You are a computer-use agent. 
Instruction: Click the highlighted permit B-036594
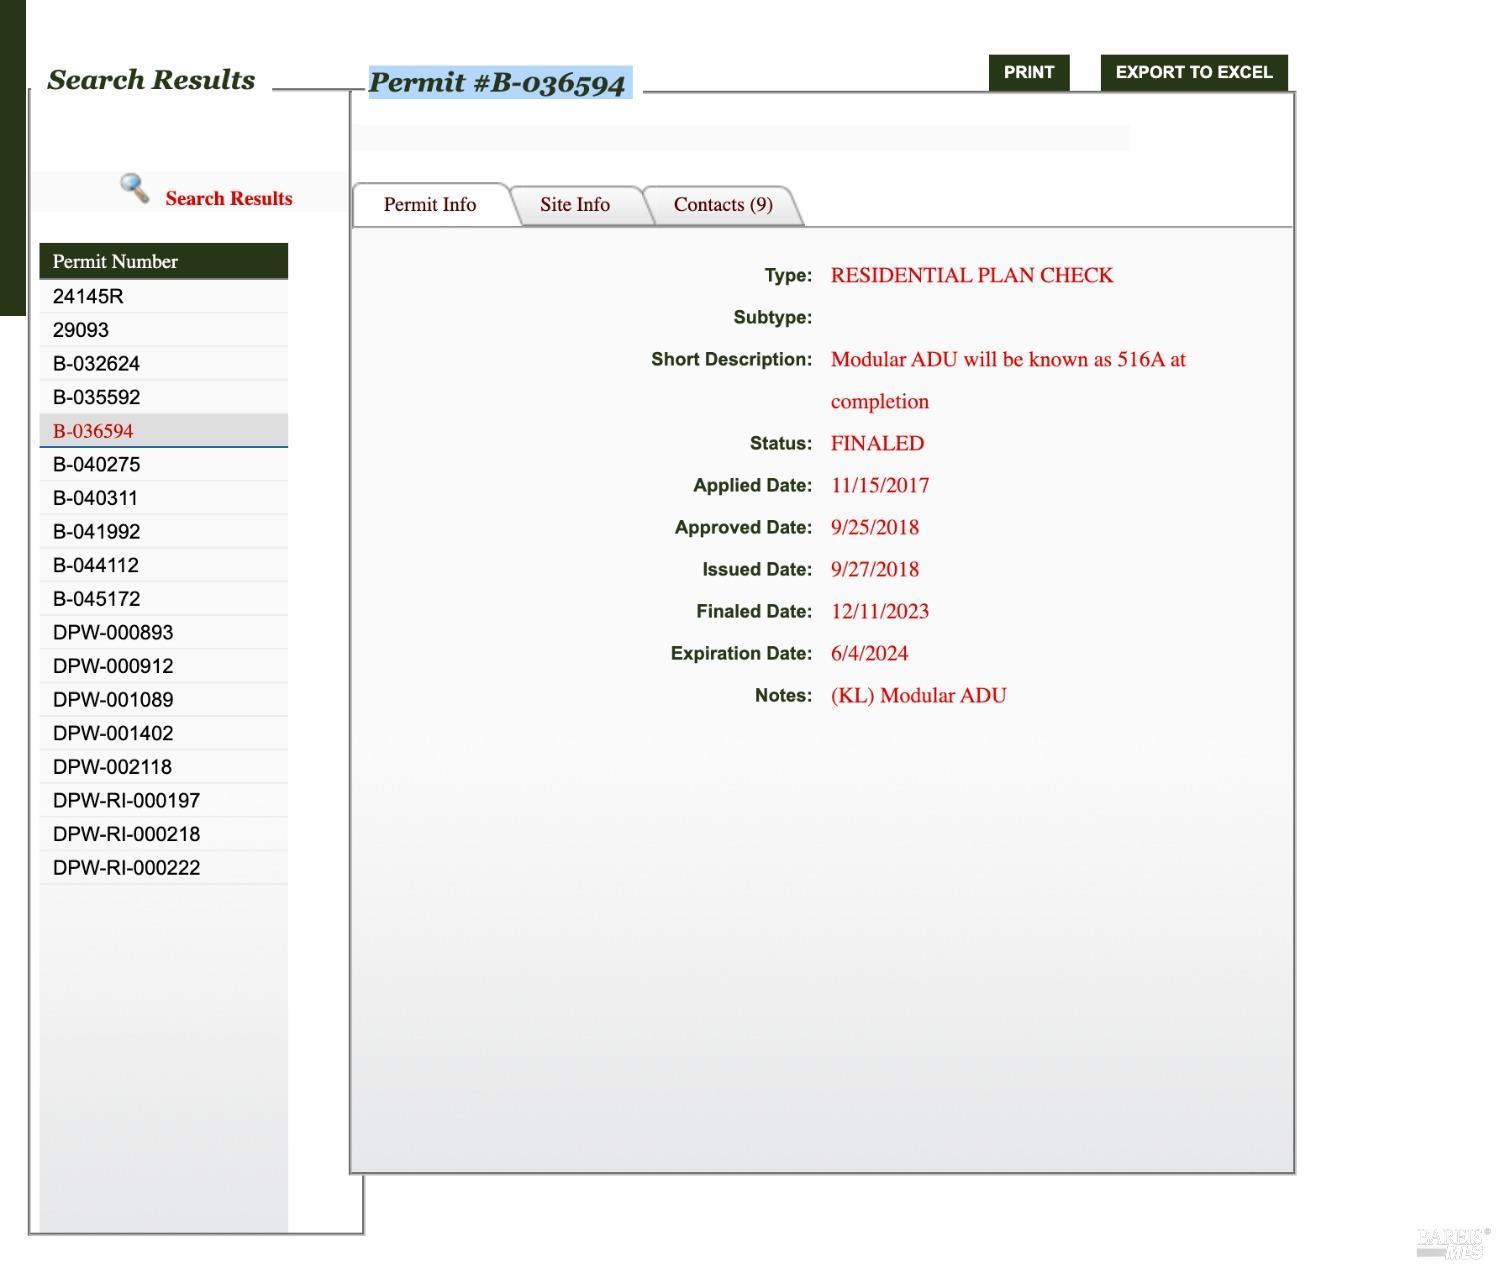(x=93, y=432)
